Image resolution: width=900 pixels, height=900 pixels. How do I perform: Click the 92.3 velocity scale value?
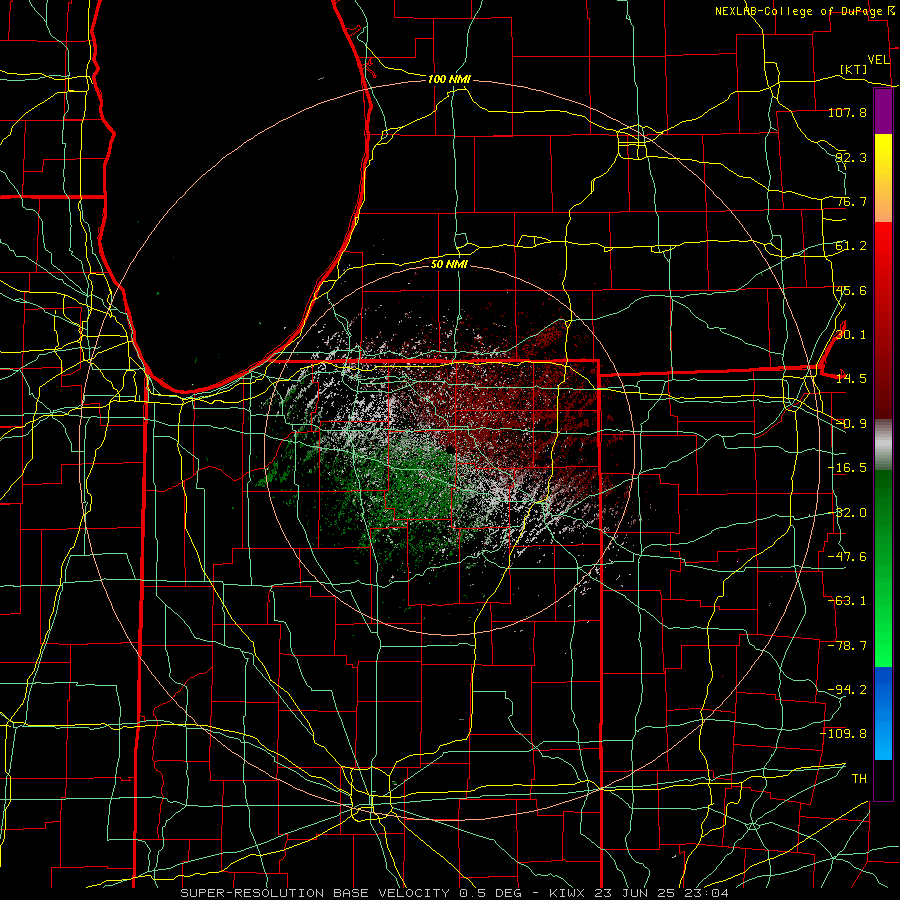[x=851, y=157]
